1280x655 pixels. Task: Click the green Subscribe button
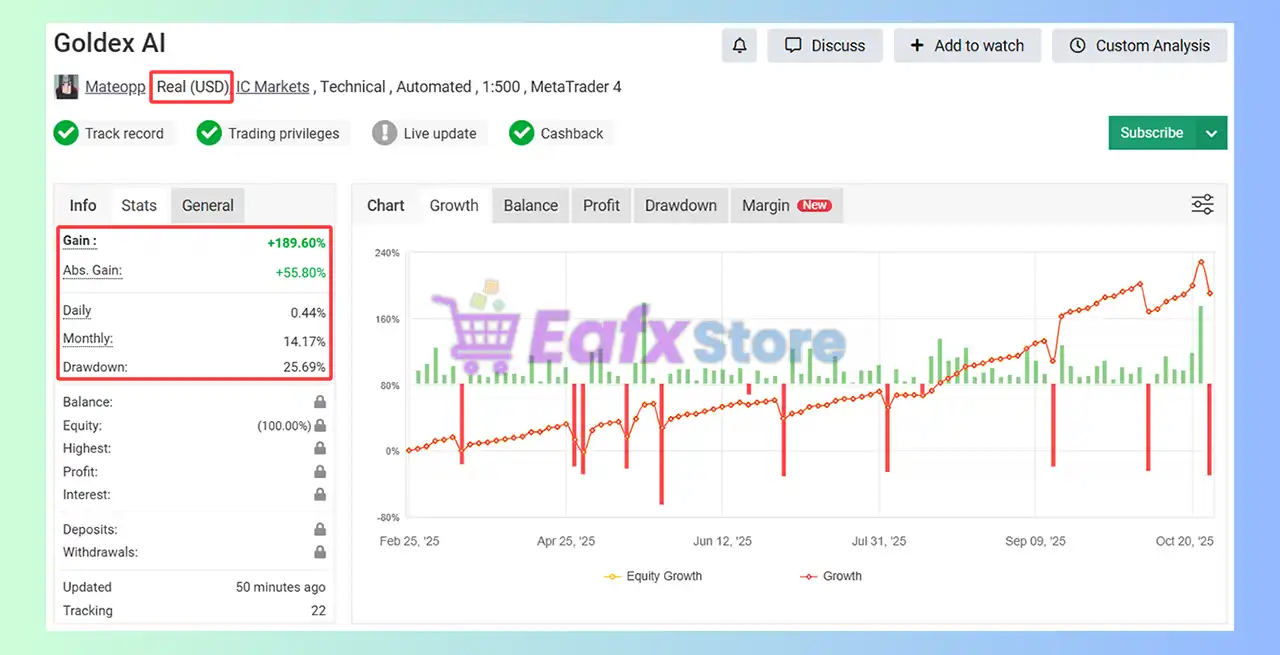1151,132
